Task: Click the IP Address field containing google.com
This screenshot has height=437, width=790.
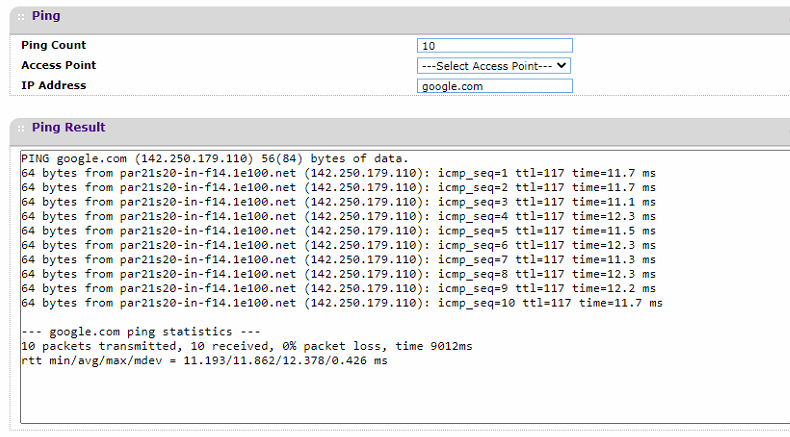Action: (495, 86)
